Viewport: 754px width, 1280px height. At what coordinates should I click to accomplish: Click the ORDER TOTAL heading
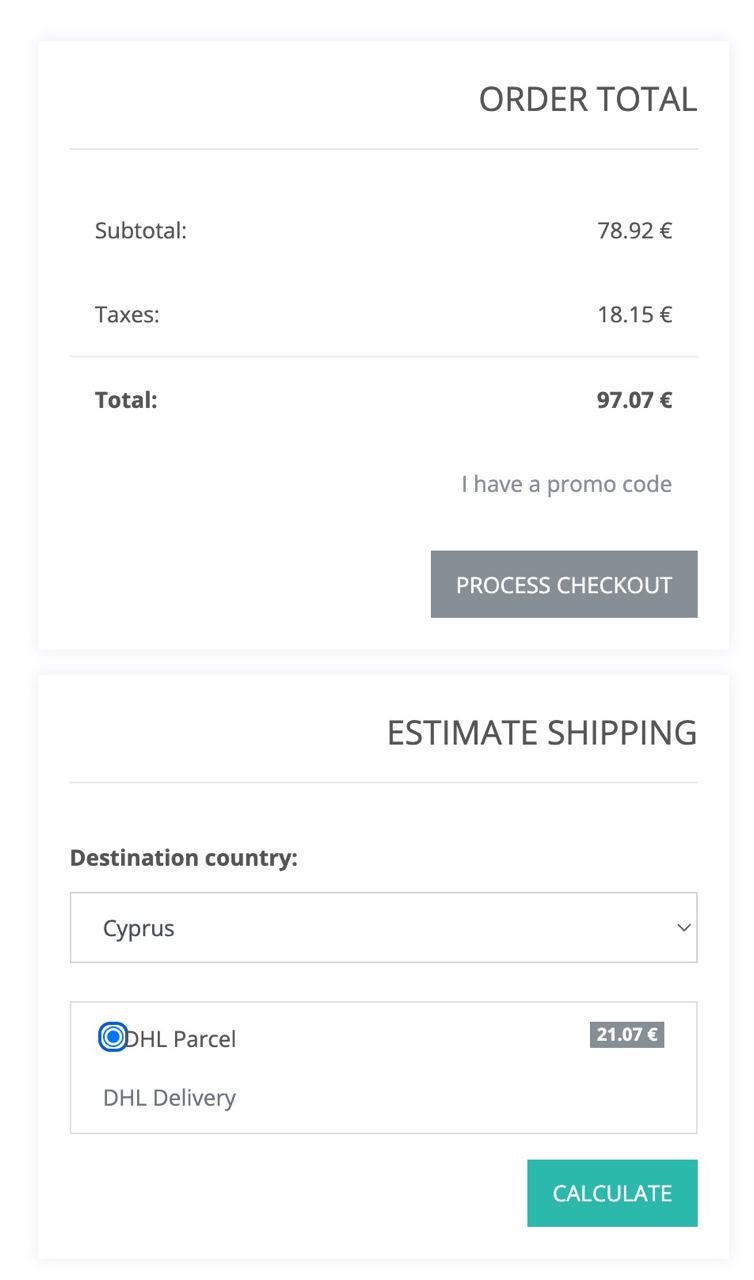pyautogui.click(x=587, y=100)
